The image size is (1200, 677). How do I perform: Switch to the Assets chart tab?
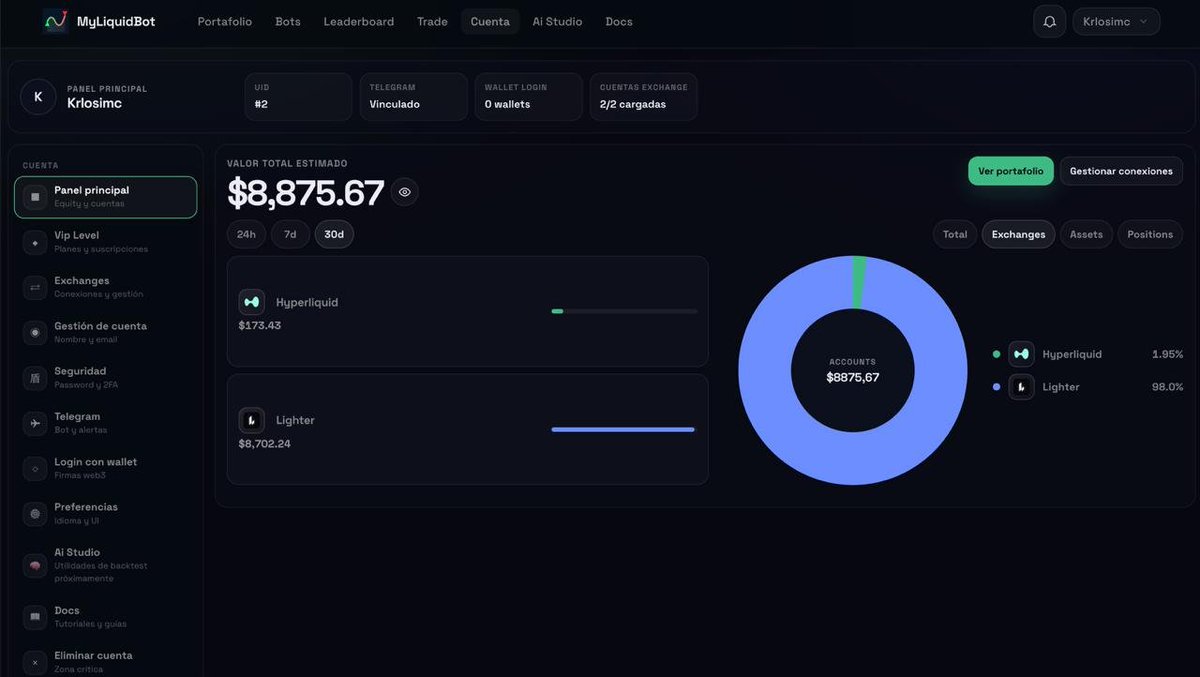[x=1086, y=234]
